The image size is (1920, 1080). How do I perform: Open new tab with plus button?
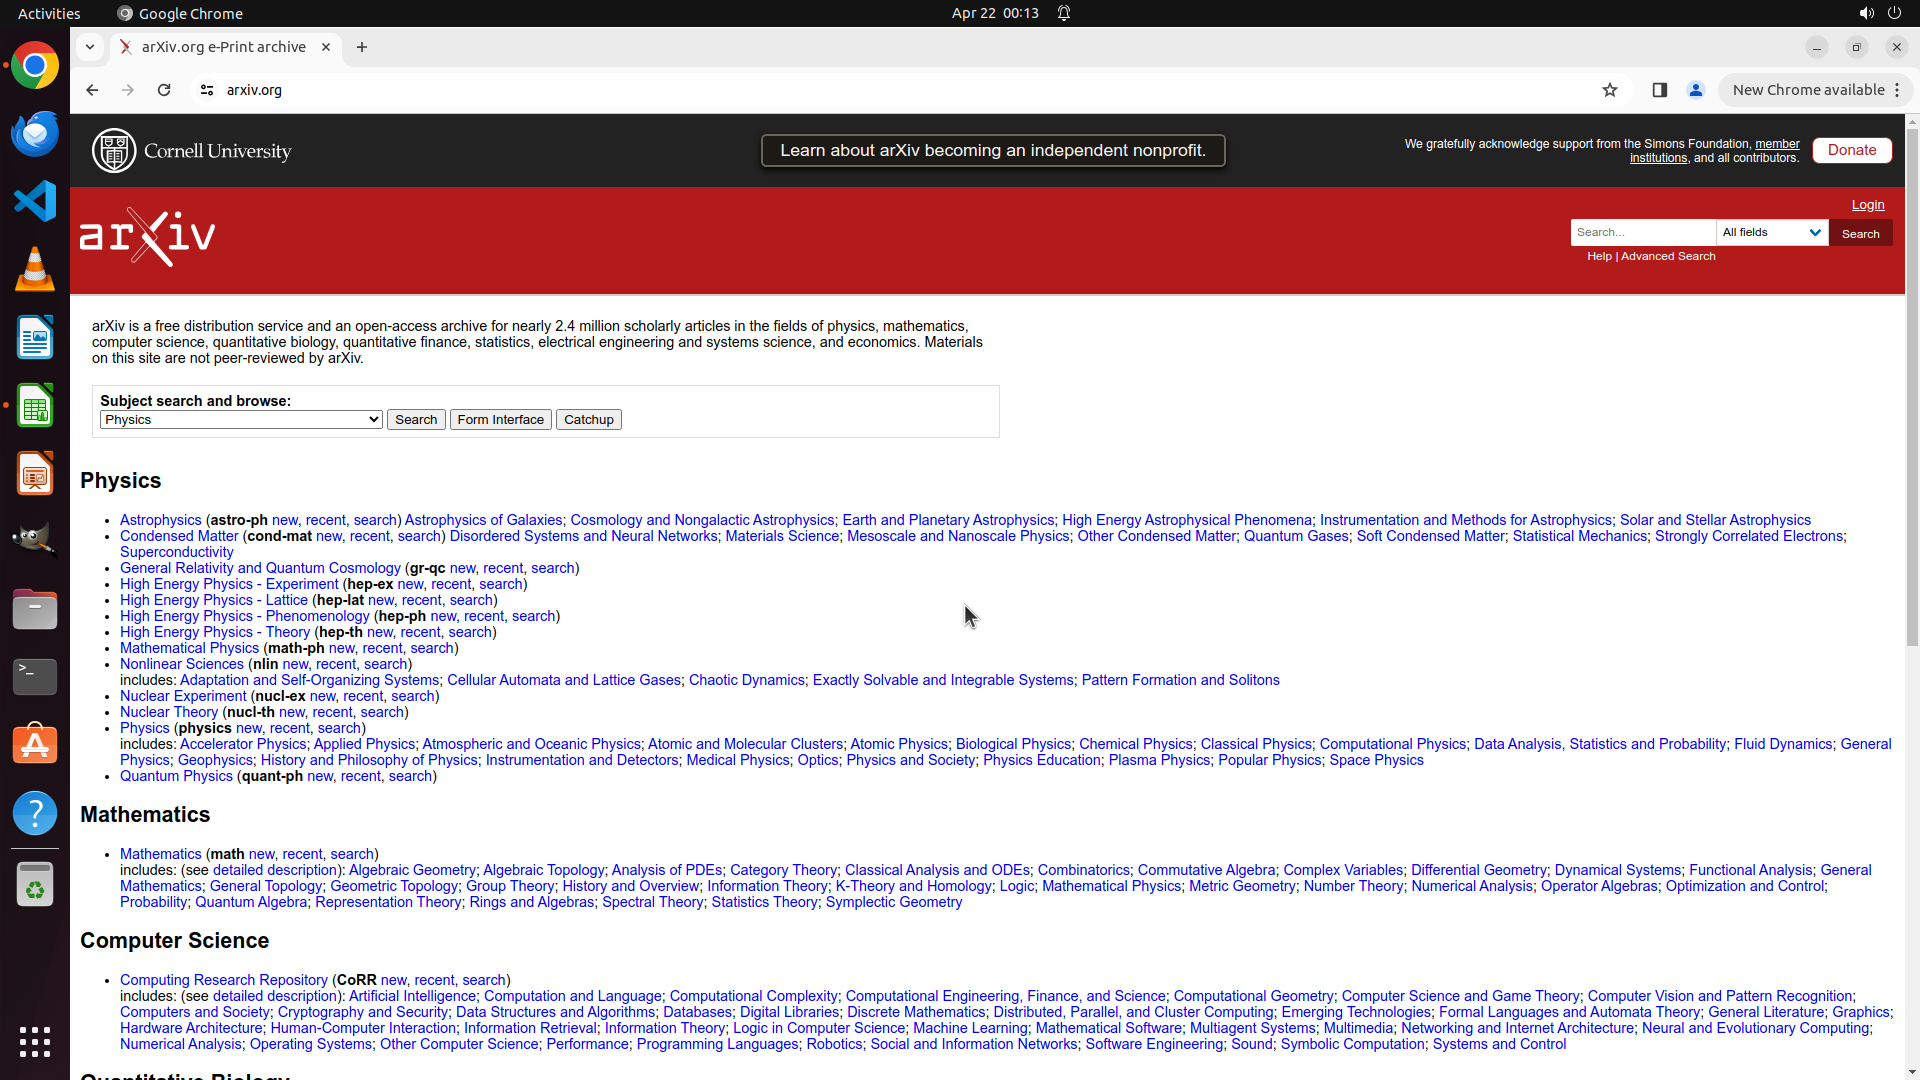[x=362, y=47]
